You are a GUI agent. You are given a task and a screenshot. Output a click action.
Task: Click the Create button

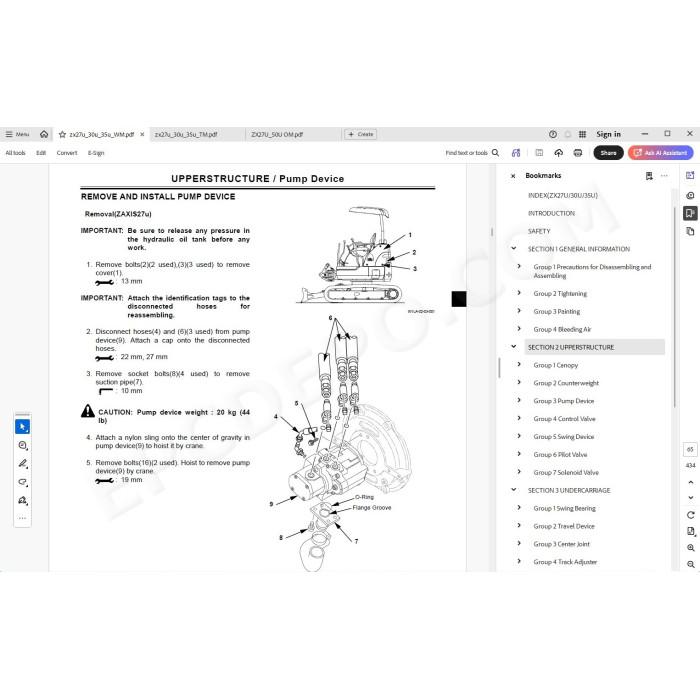tap(361, 134)
